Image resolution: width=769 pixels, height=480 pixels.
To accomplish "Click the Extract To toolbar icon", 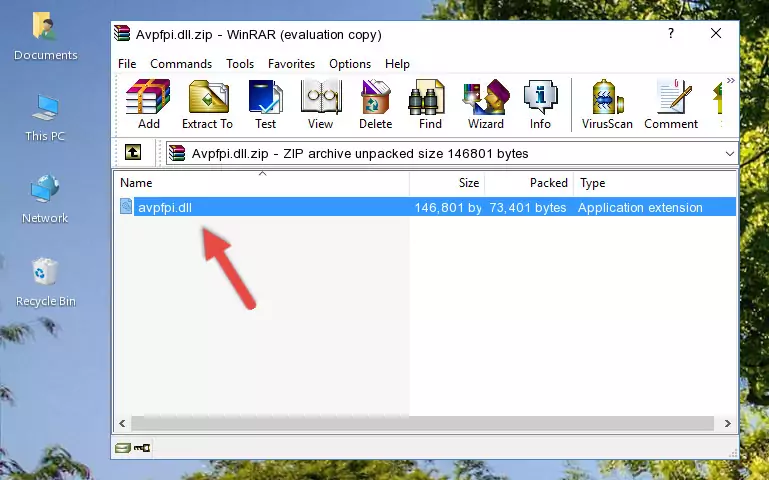I will [x=207, y=104].
